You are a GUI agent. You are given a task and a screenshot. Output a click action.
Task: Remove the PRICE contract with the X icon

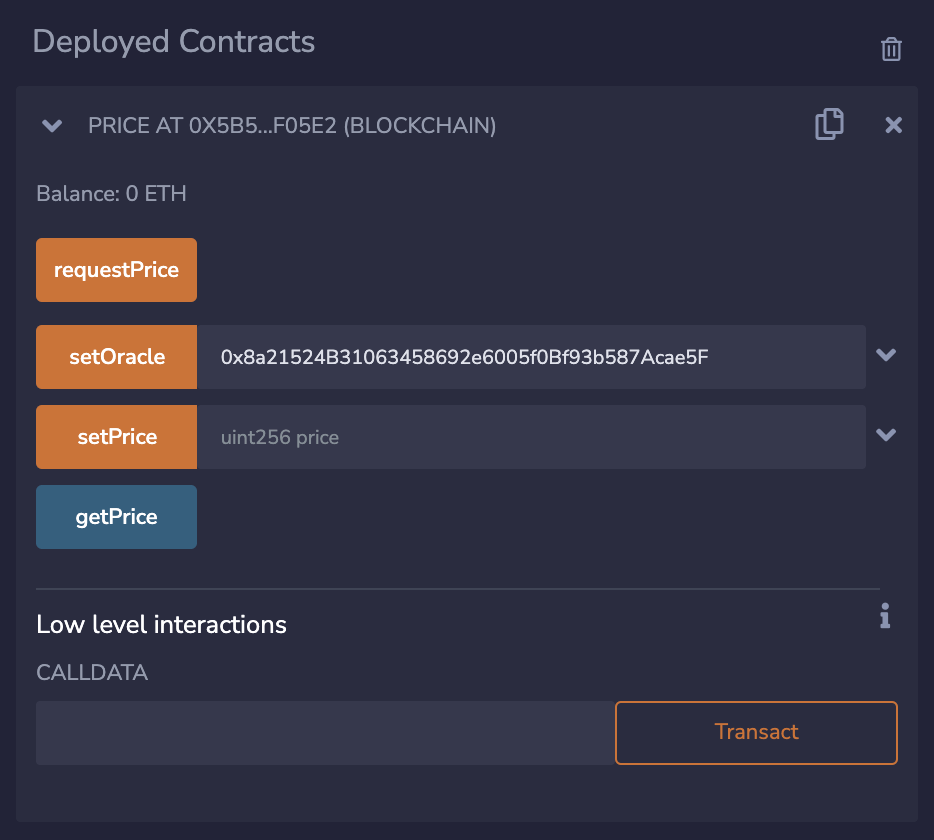pos(894,125)
